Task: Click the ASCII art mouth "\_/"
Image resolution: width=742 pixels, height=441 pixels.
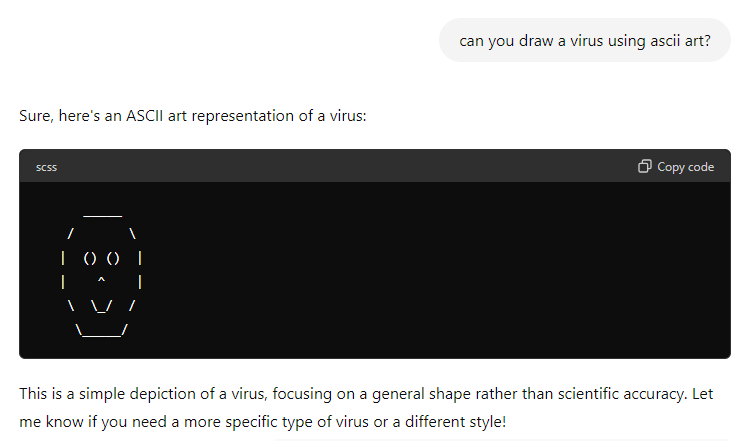Action: (102, 306)
